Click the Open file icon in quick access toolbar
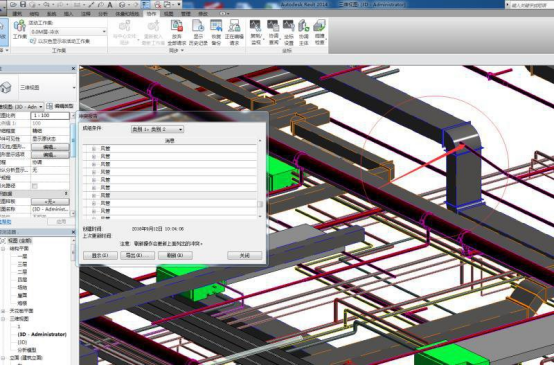554x365 pixels. 13,4
